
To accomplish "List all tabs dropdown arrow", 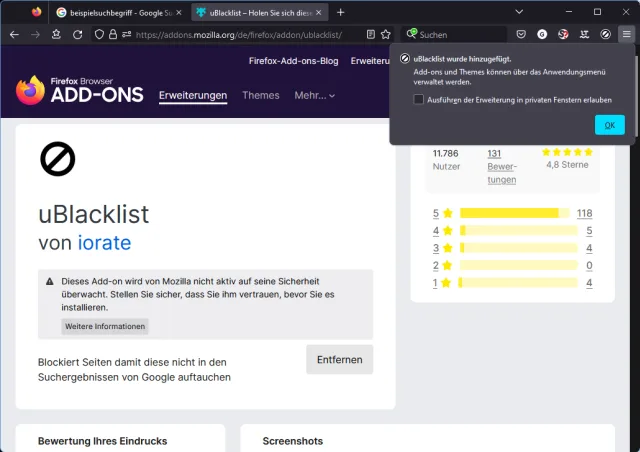I will pyautogui.click(x=519, y=12).
